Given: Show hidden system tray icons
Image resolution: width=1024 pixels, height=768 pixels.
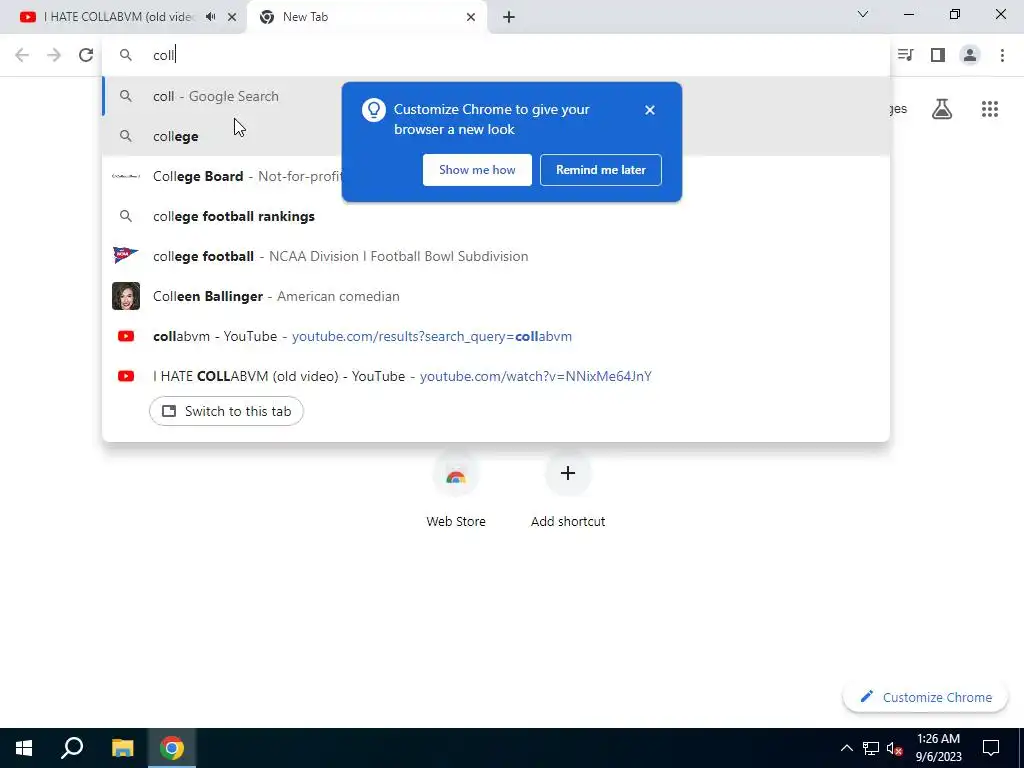Looking at the screenshot, I should (x=846, y=748).
